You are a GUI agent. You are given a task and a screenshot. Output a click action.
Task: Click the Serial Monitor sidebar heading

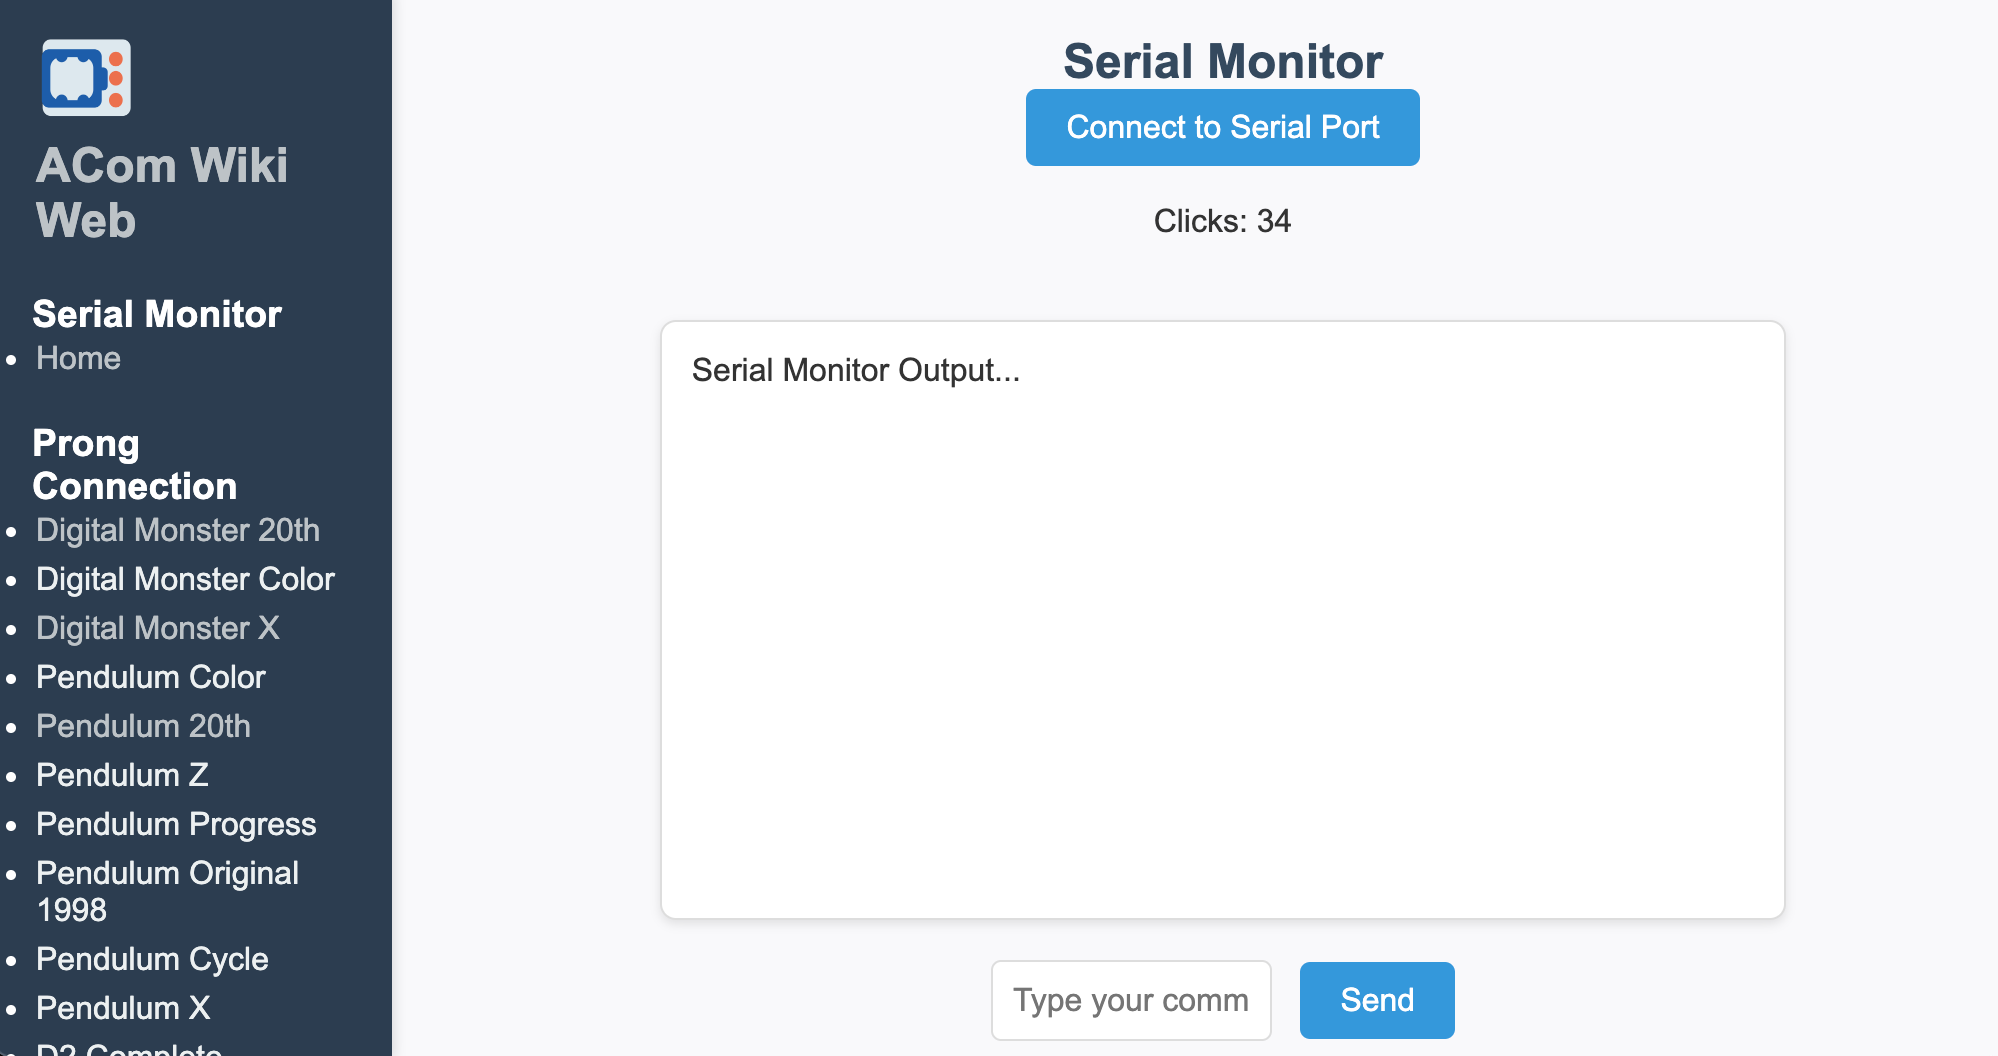(x=157, y=314)
